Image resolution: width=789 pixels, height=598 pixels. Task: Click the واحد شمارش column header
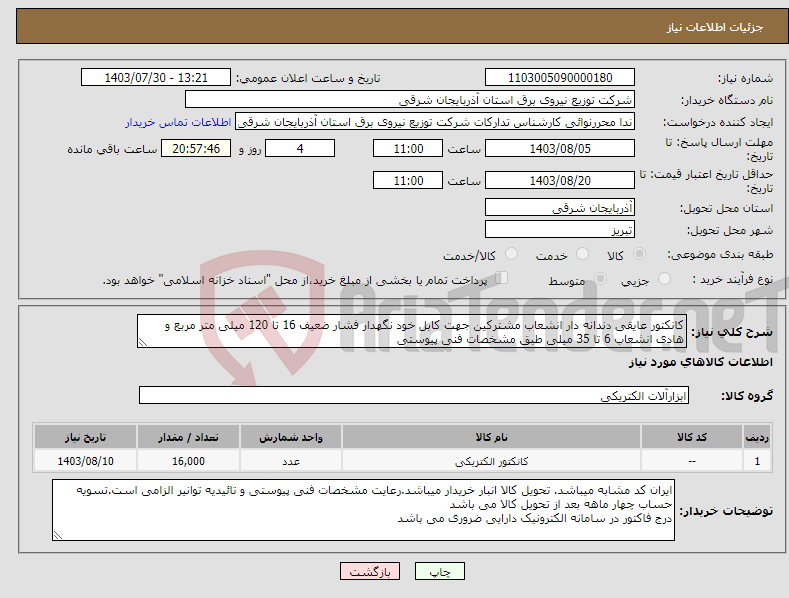click(x=291, y=437)
